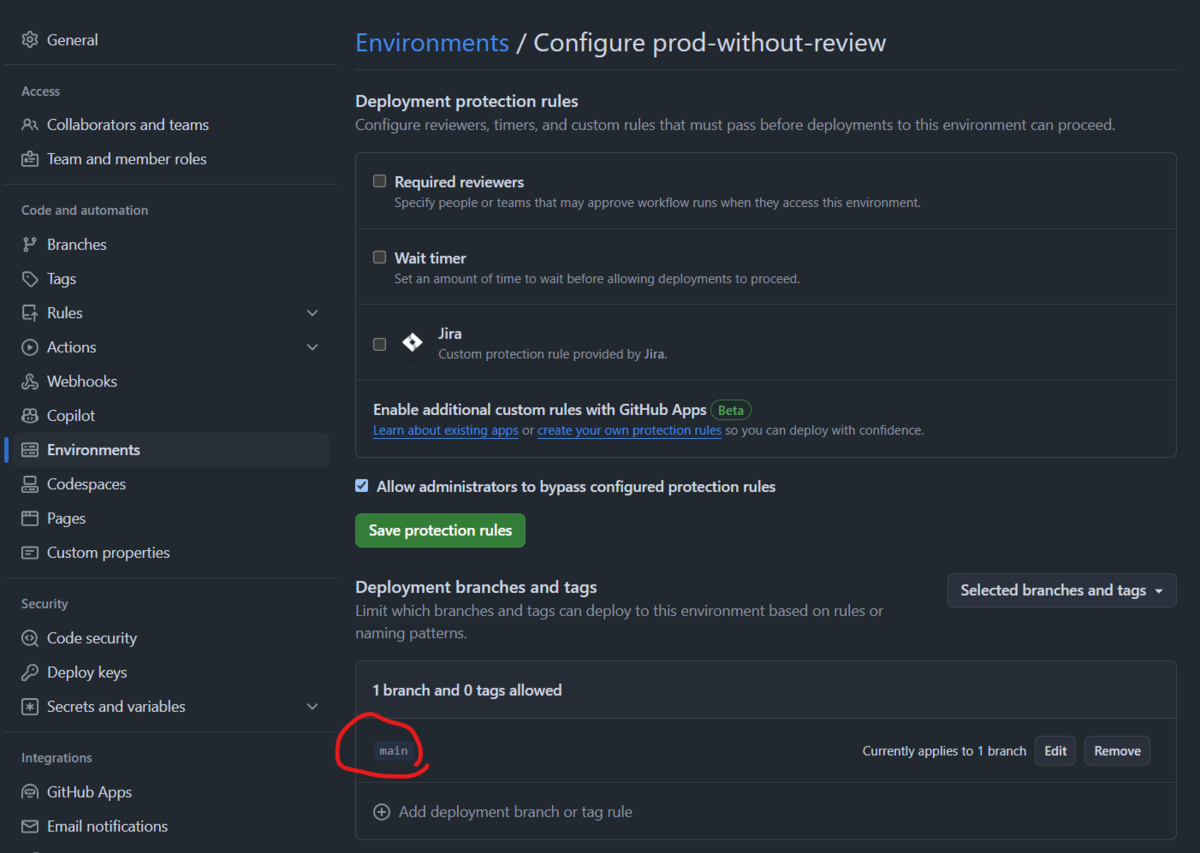
Task: Click the Wait timer label text
Action: tap(430, 258)
